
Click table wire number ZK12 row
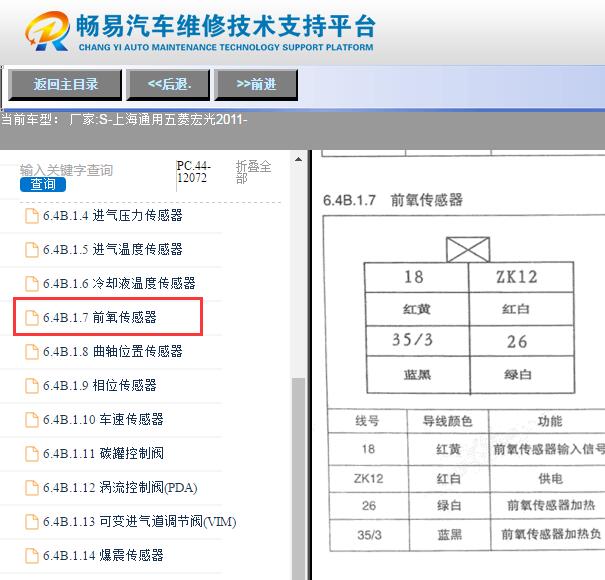point(368,479)
